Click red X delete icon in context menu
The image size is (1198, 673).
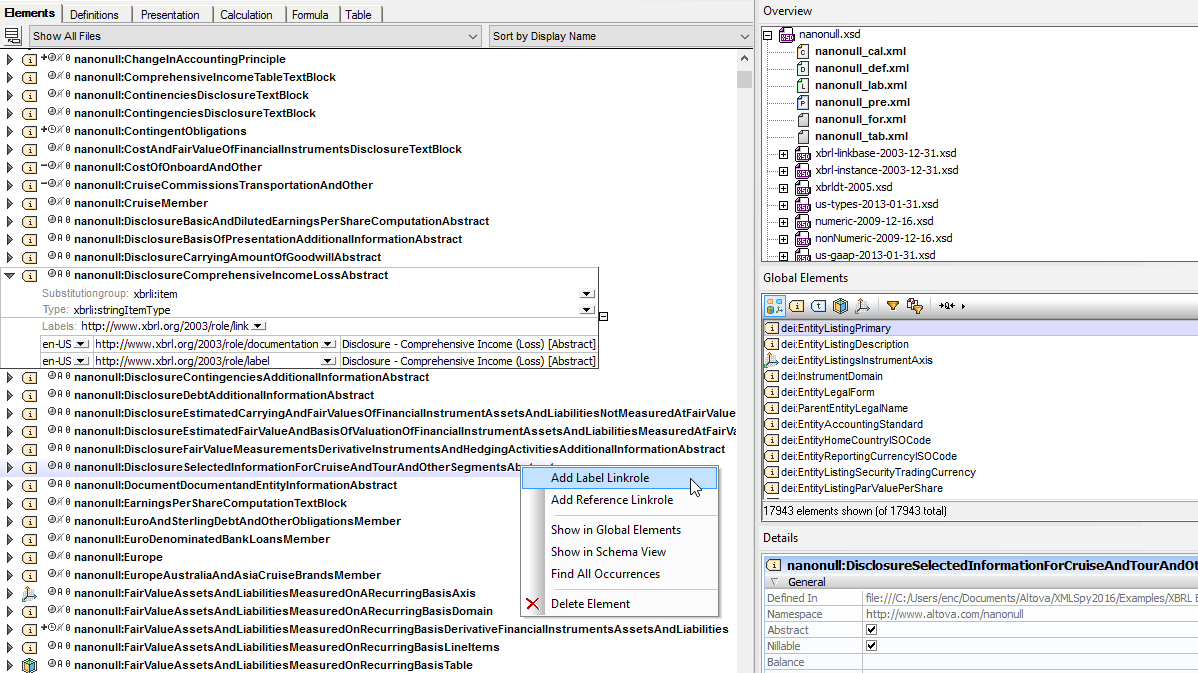[533, 604]
